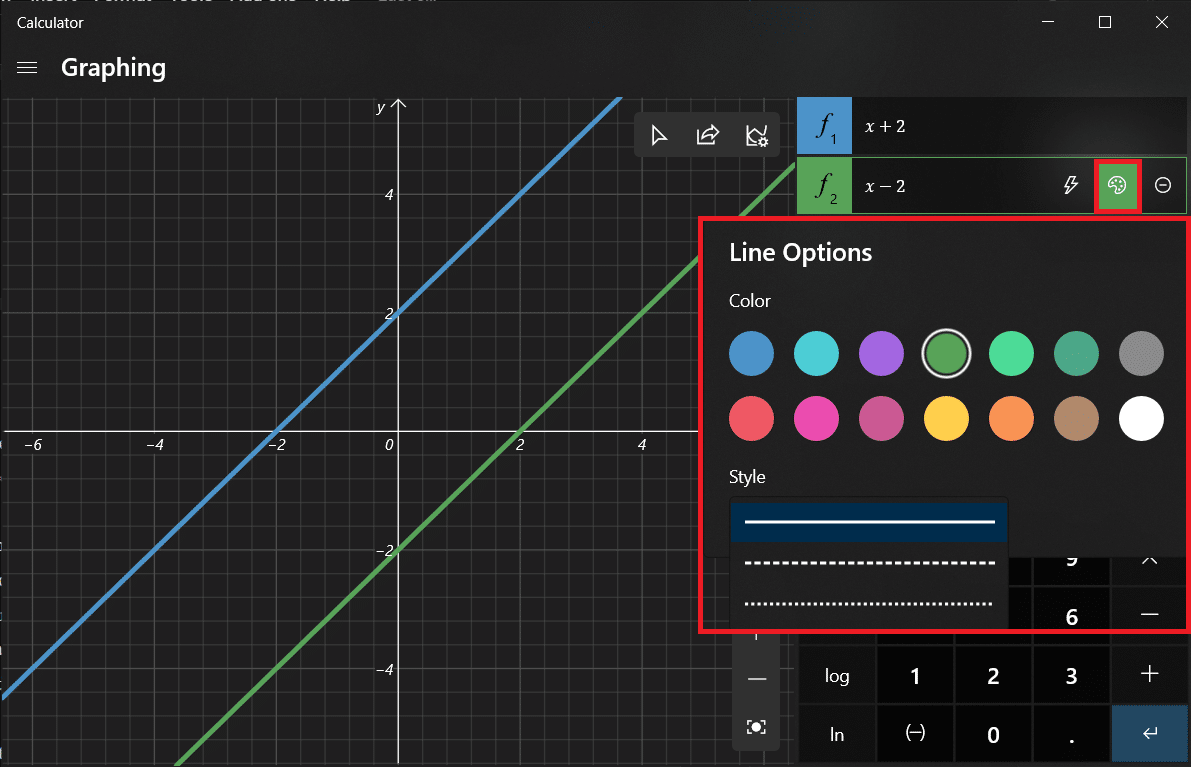1191x767 pixels.
Task: Choose the blue color swatch
Action: click(x=751, y=353)
